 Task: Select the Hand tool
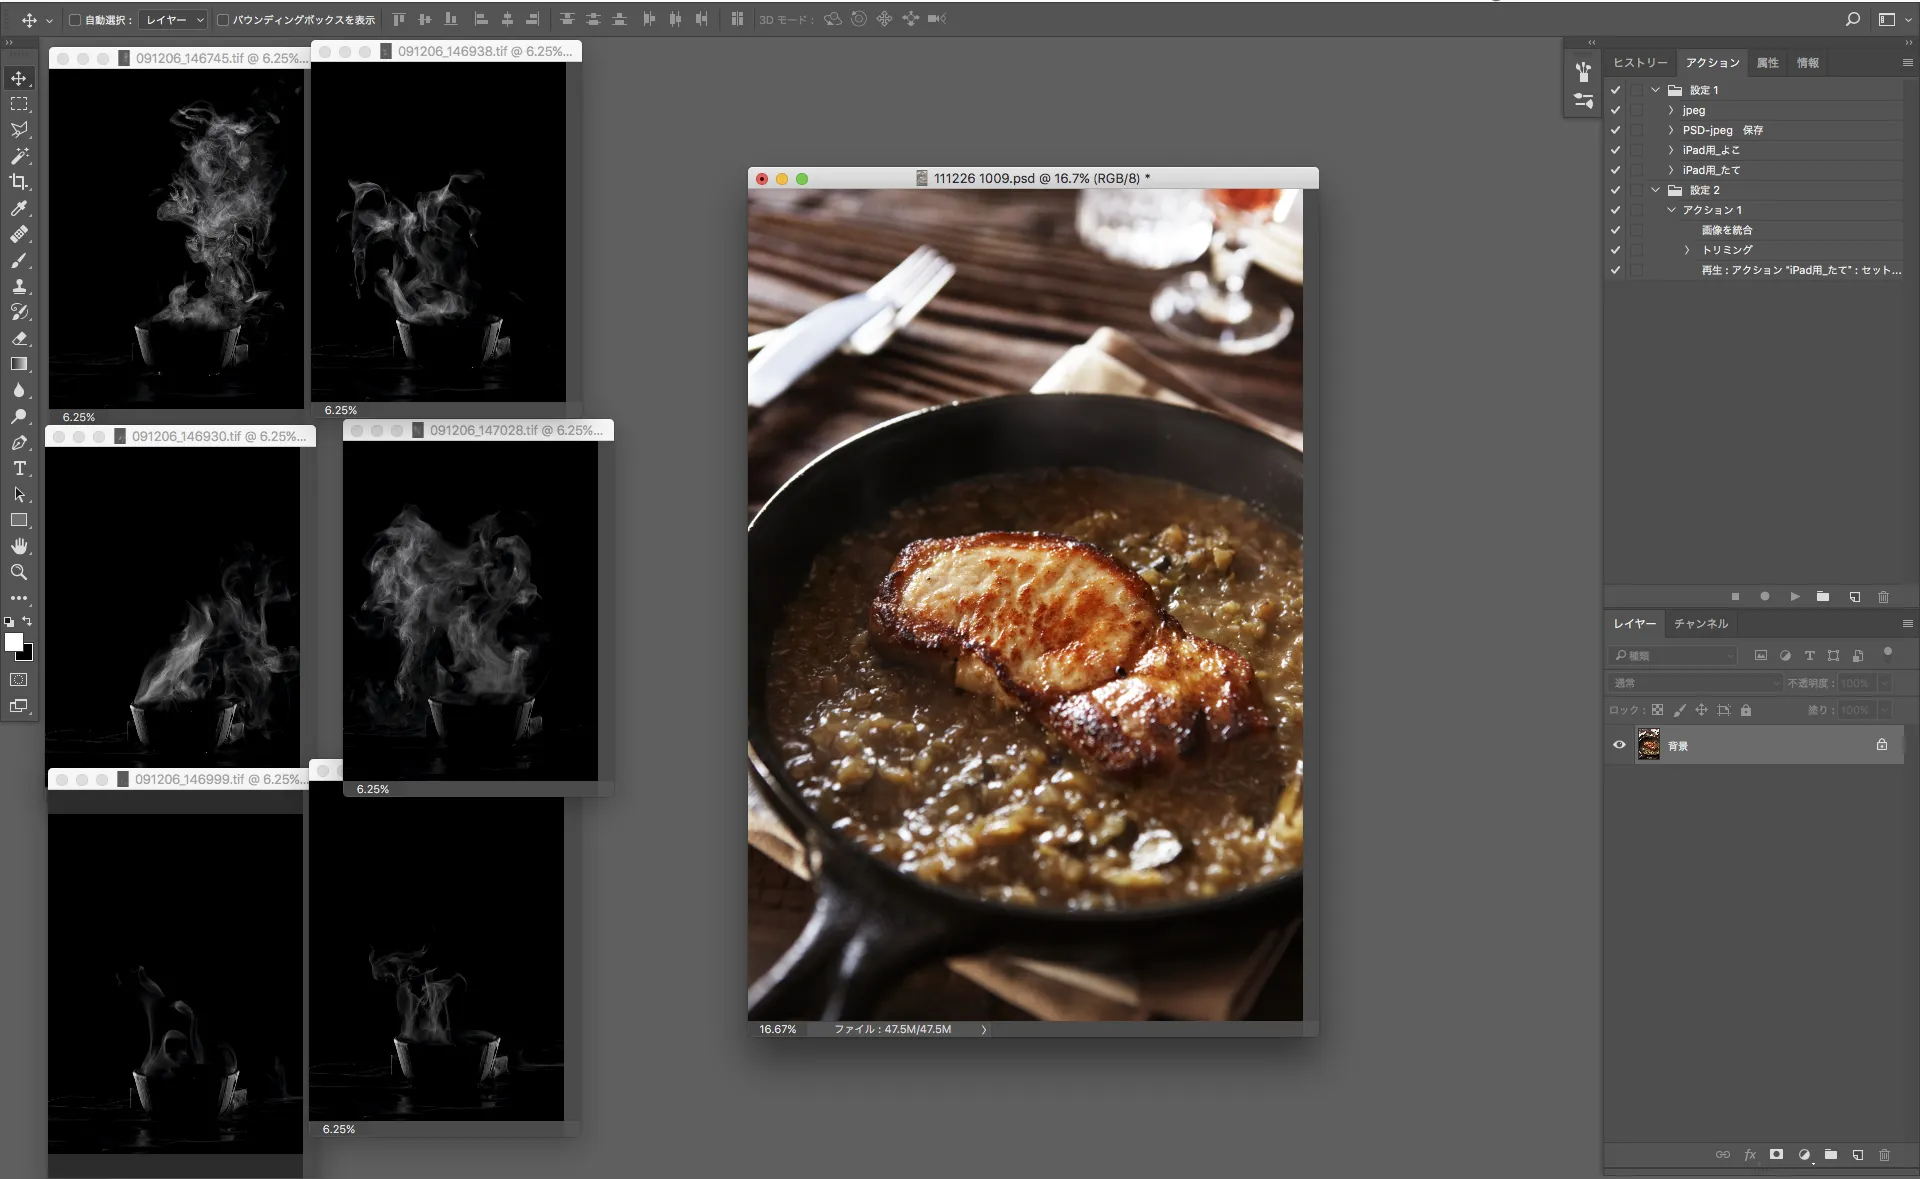(x=19, y=546)
